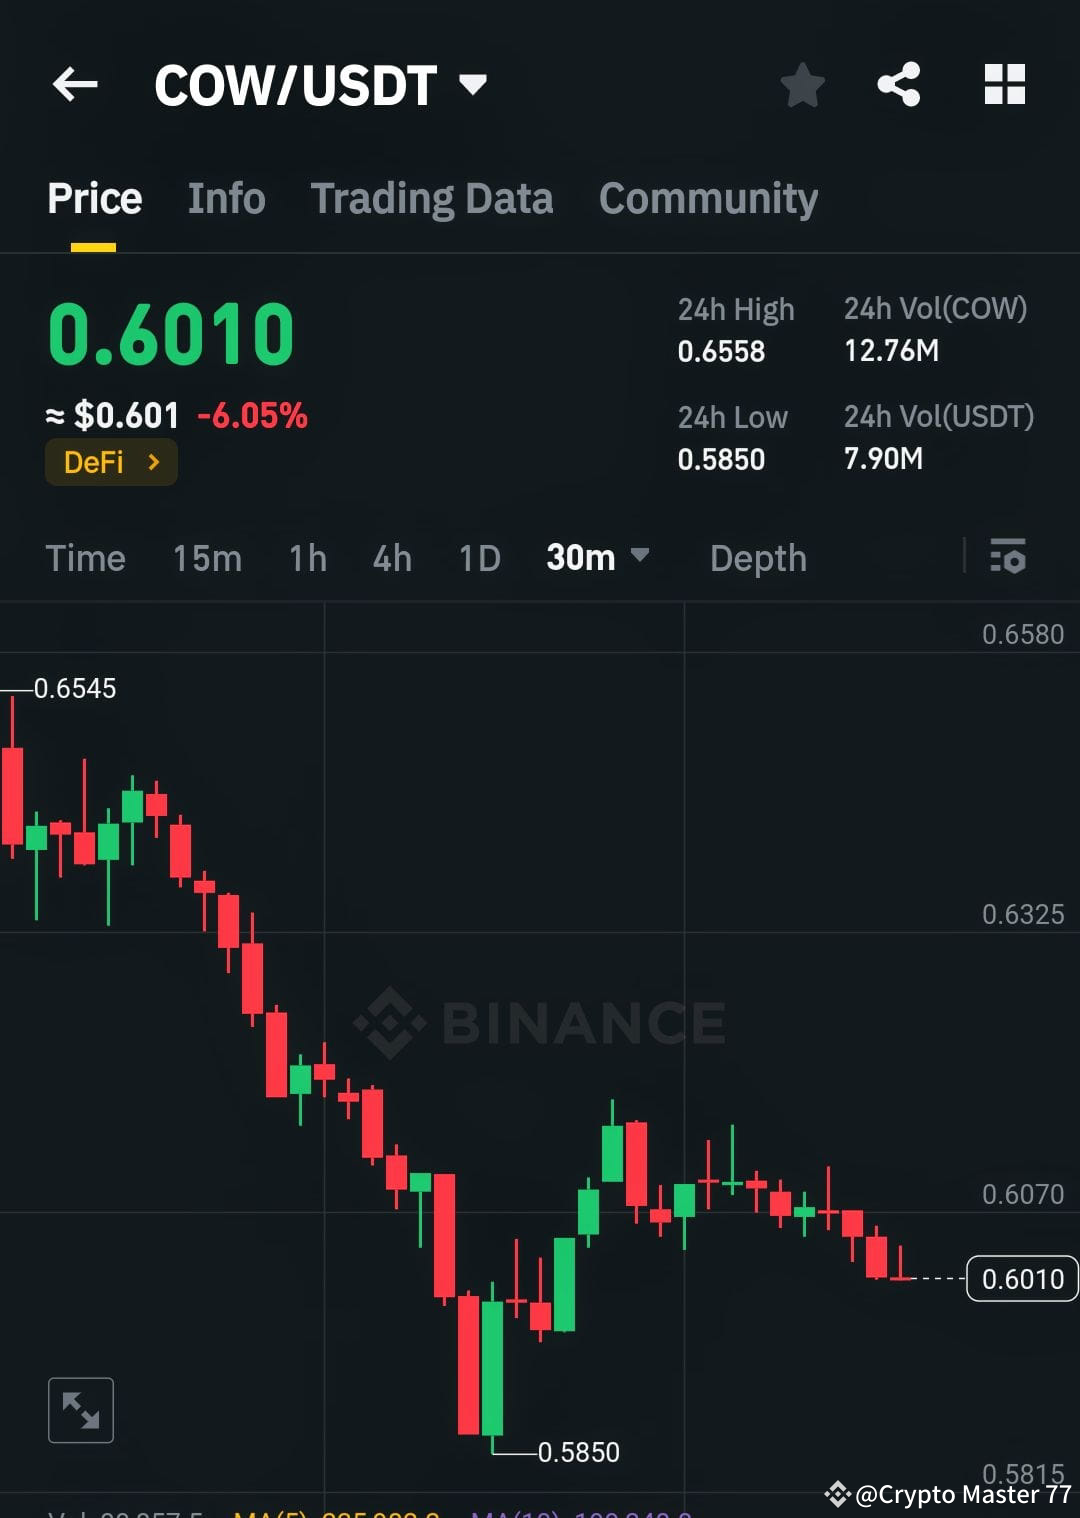Favorite COW/USDT with the star icon
The image size is (1080, 1518).
[x=803, y=85]
